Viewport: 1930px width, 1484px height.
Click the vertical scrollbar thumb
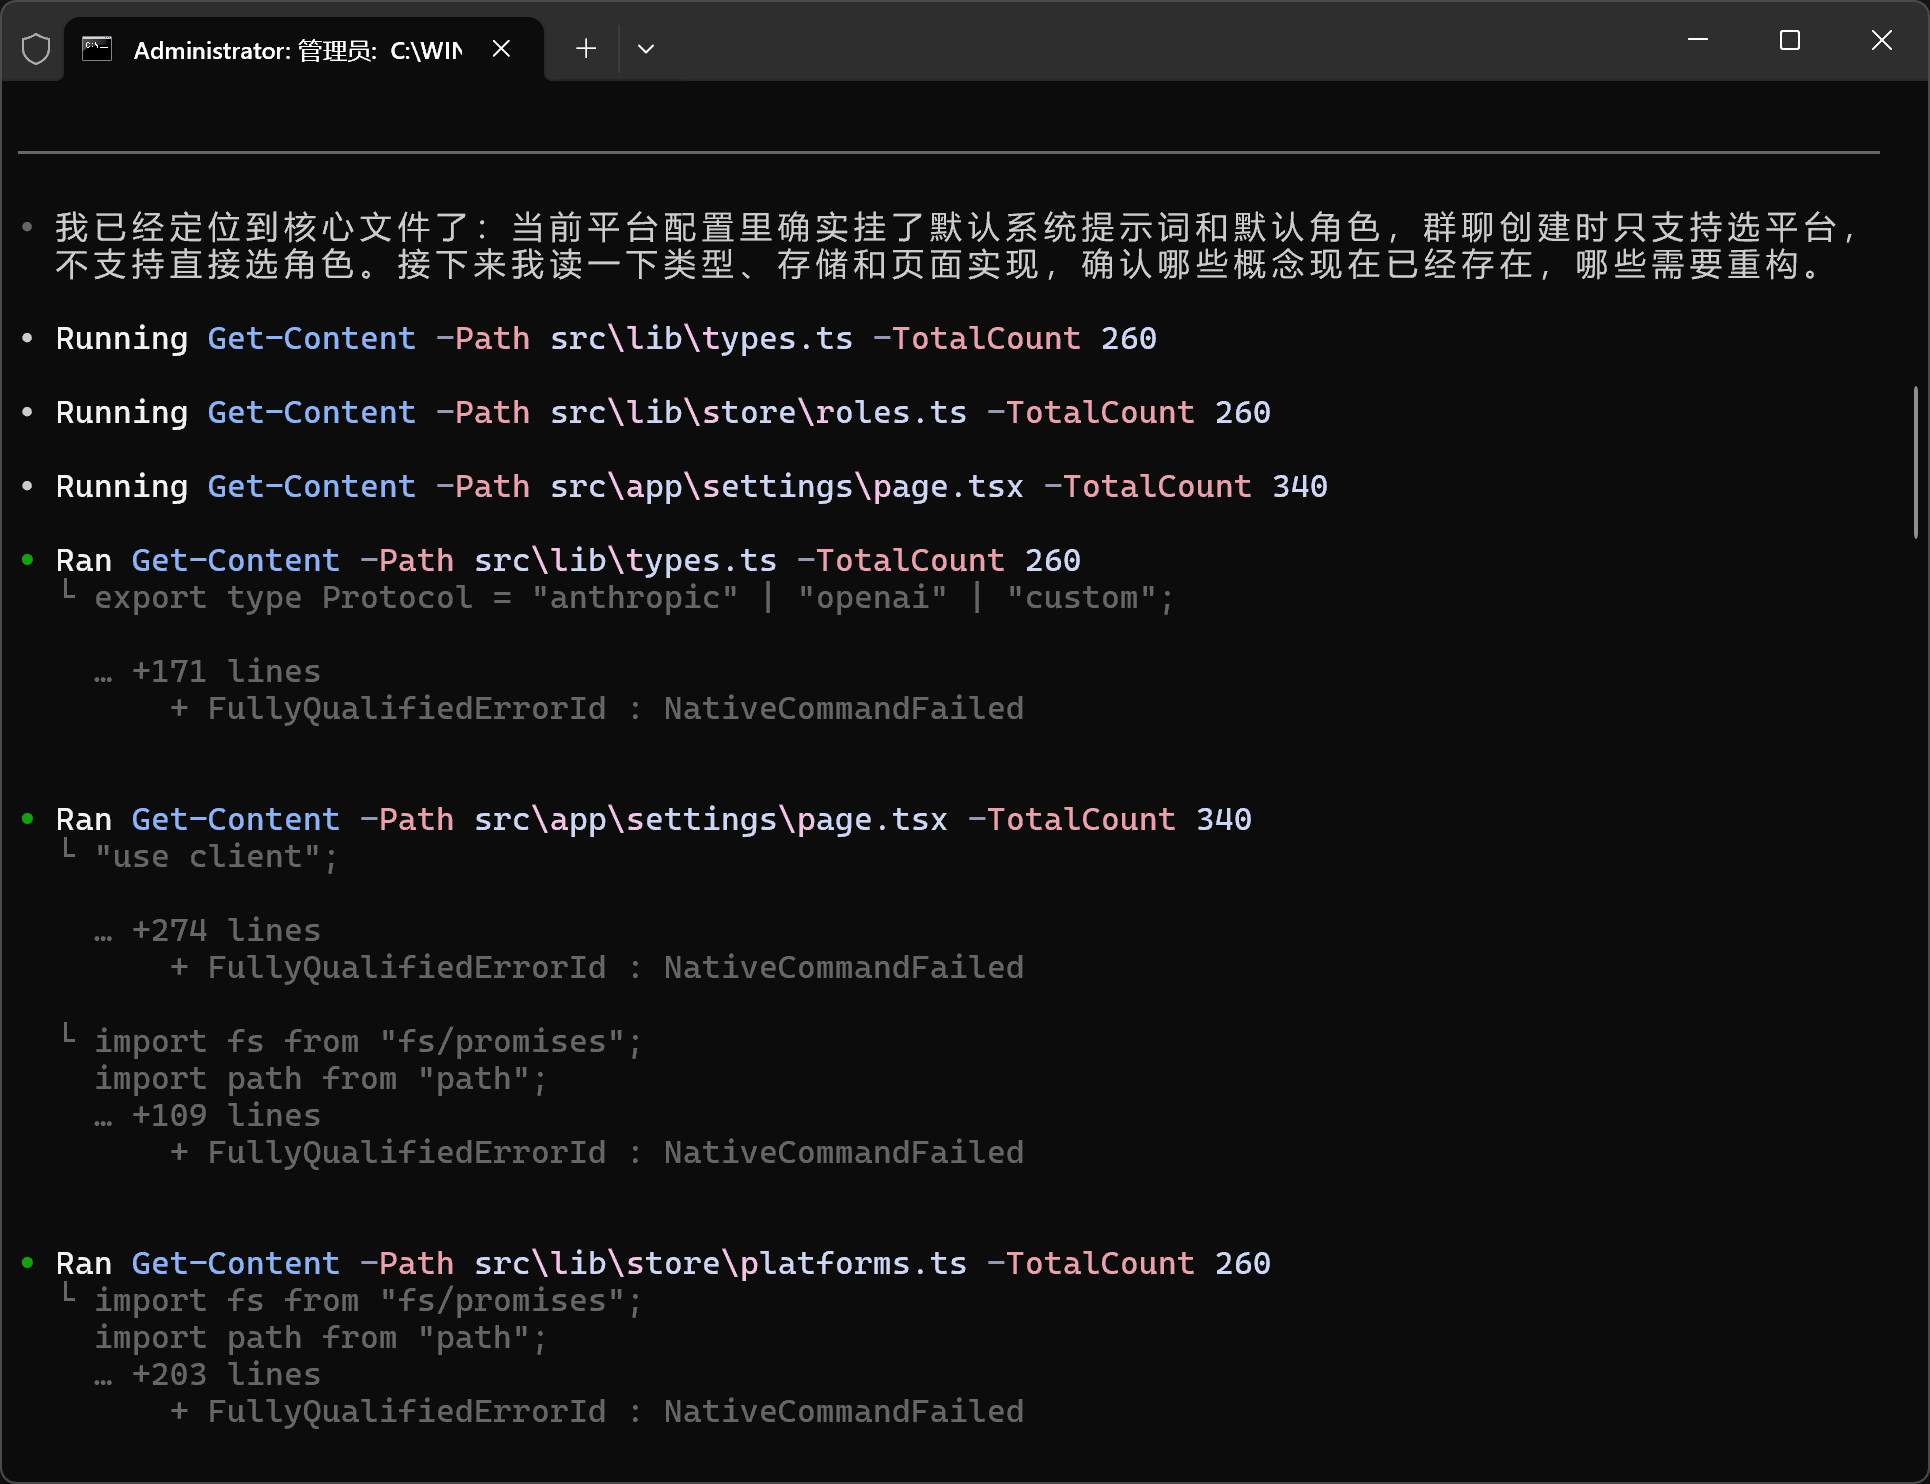point(1915,460)
